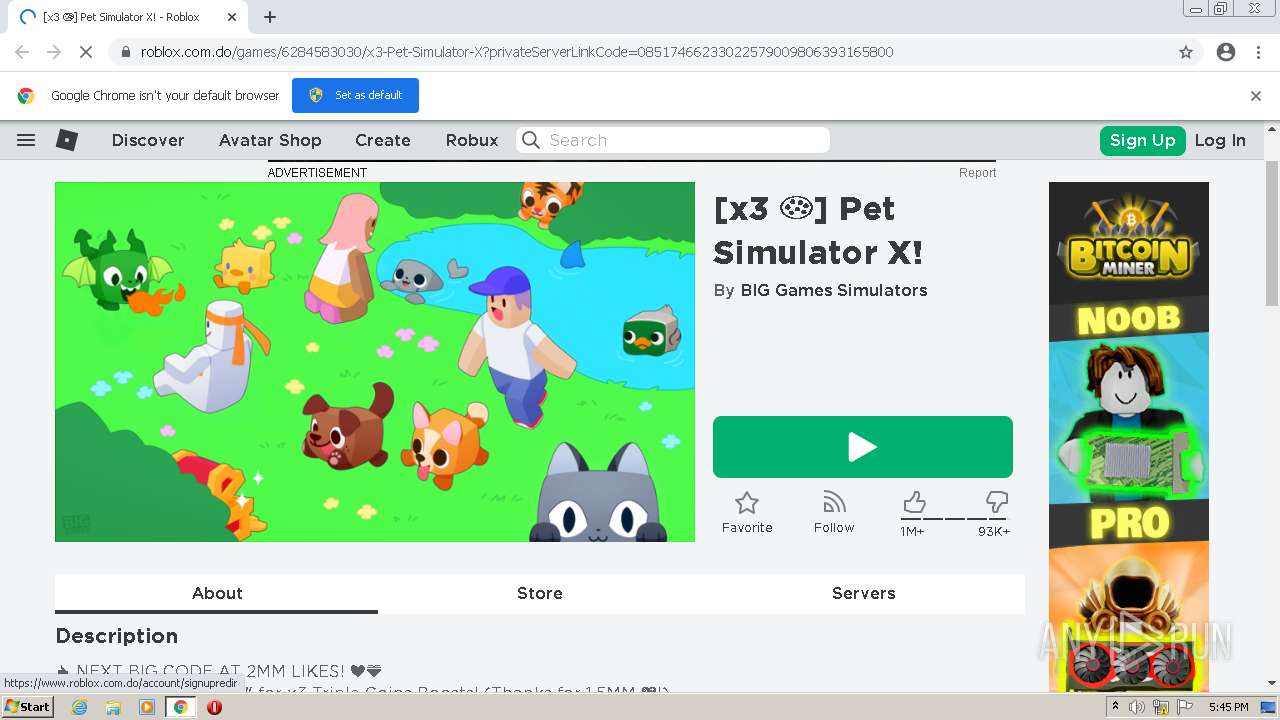This screenshot has height=720, width=1280.
Task: Open a new browser tab
Action: point(270,17)
